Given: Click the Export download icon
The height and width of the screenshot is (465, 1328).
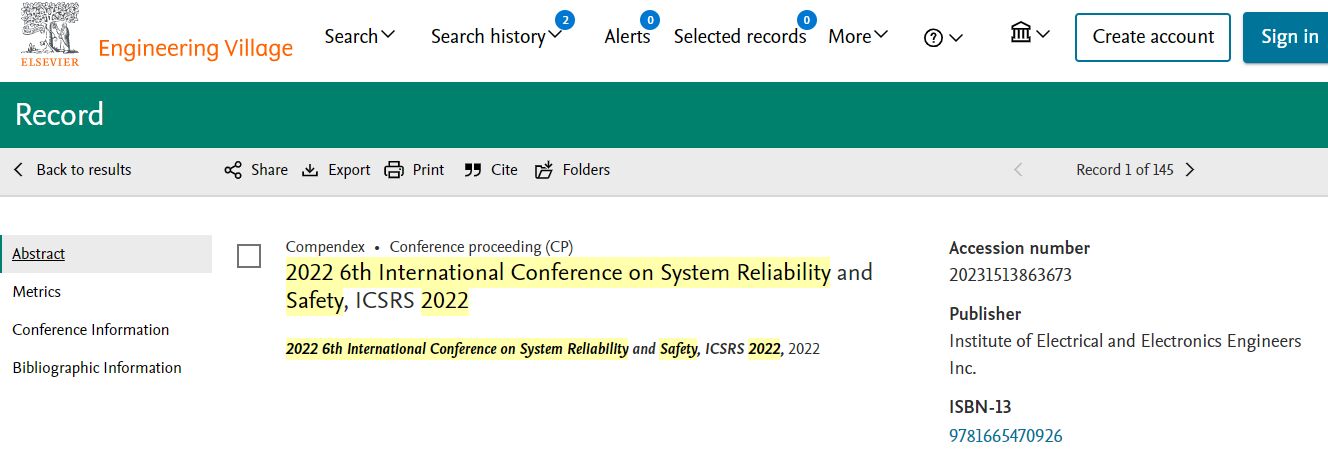Looking at the screenshot, I should click(310, 170).
